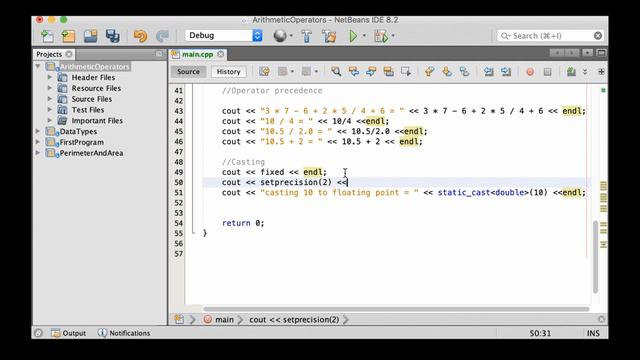Expand the Important Files folder

click(x=50, y=120)
